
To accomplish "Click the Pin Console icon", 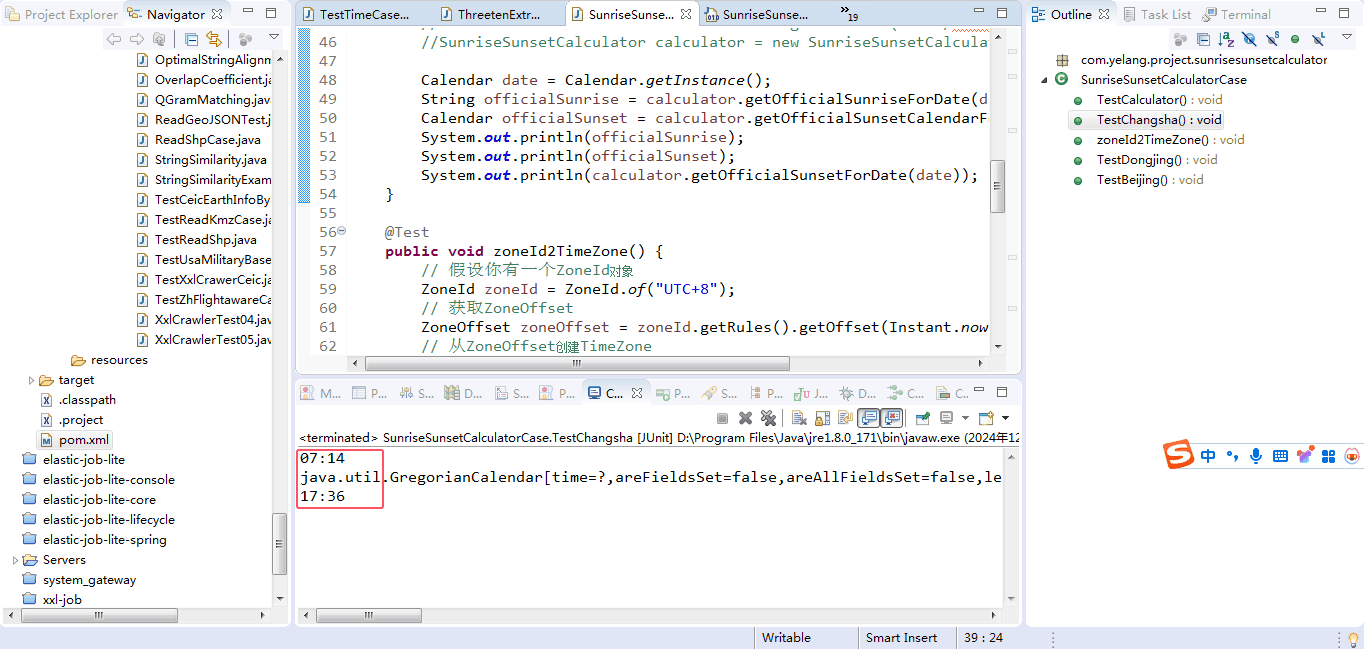I will coord(922,418).
